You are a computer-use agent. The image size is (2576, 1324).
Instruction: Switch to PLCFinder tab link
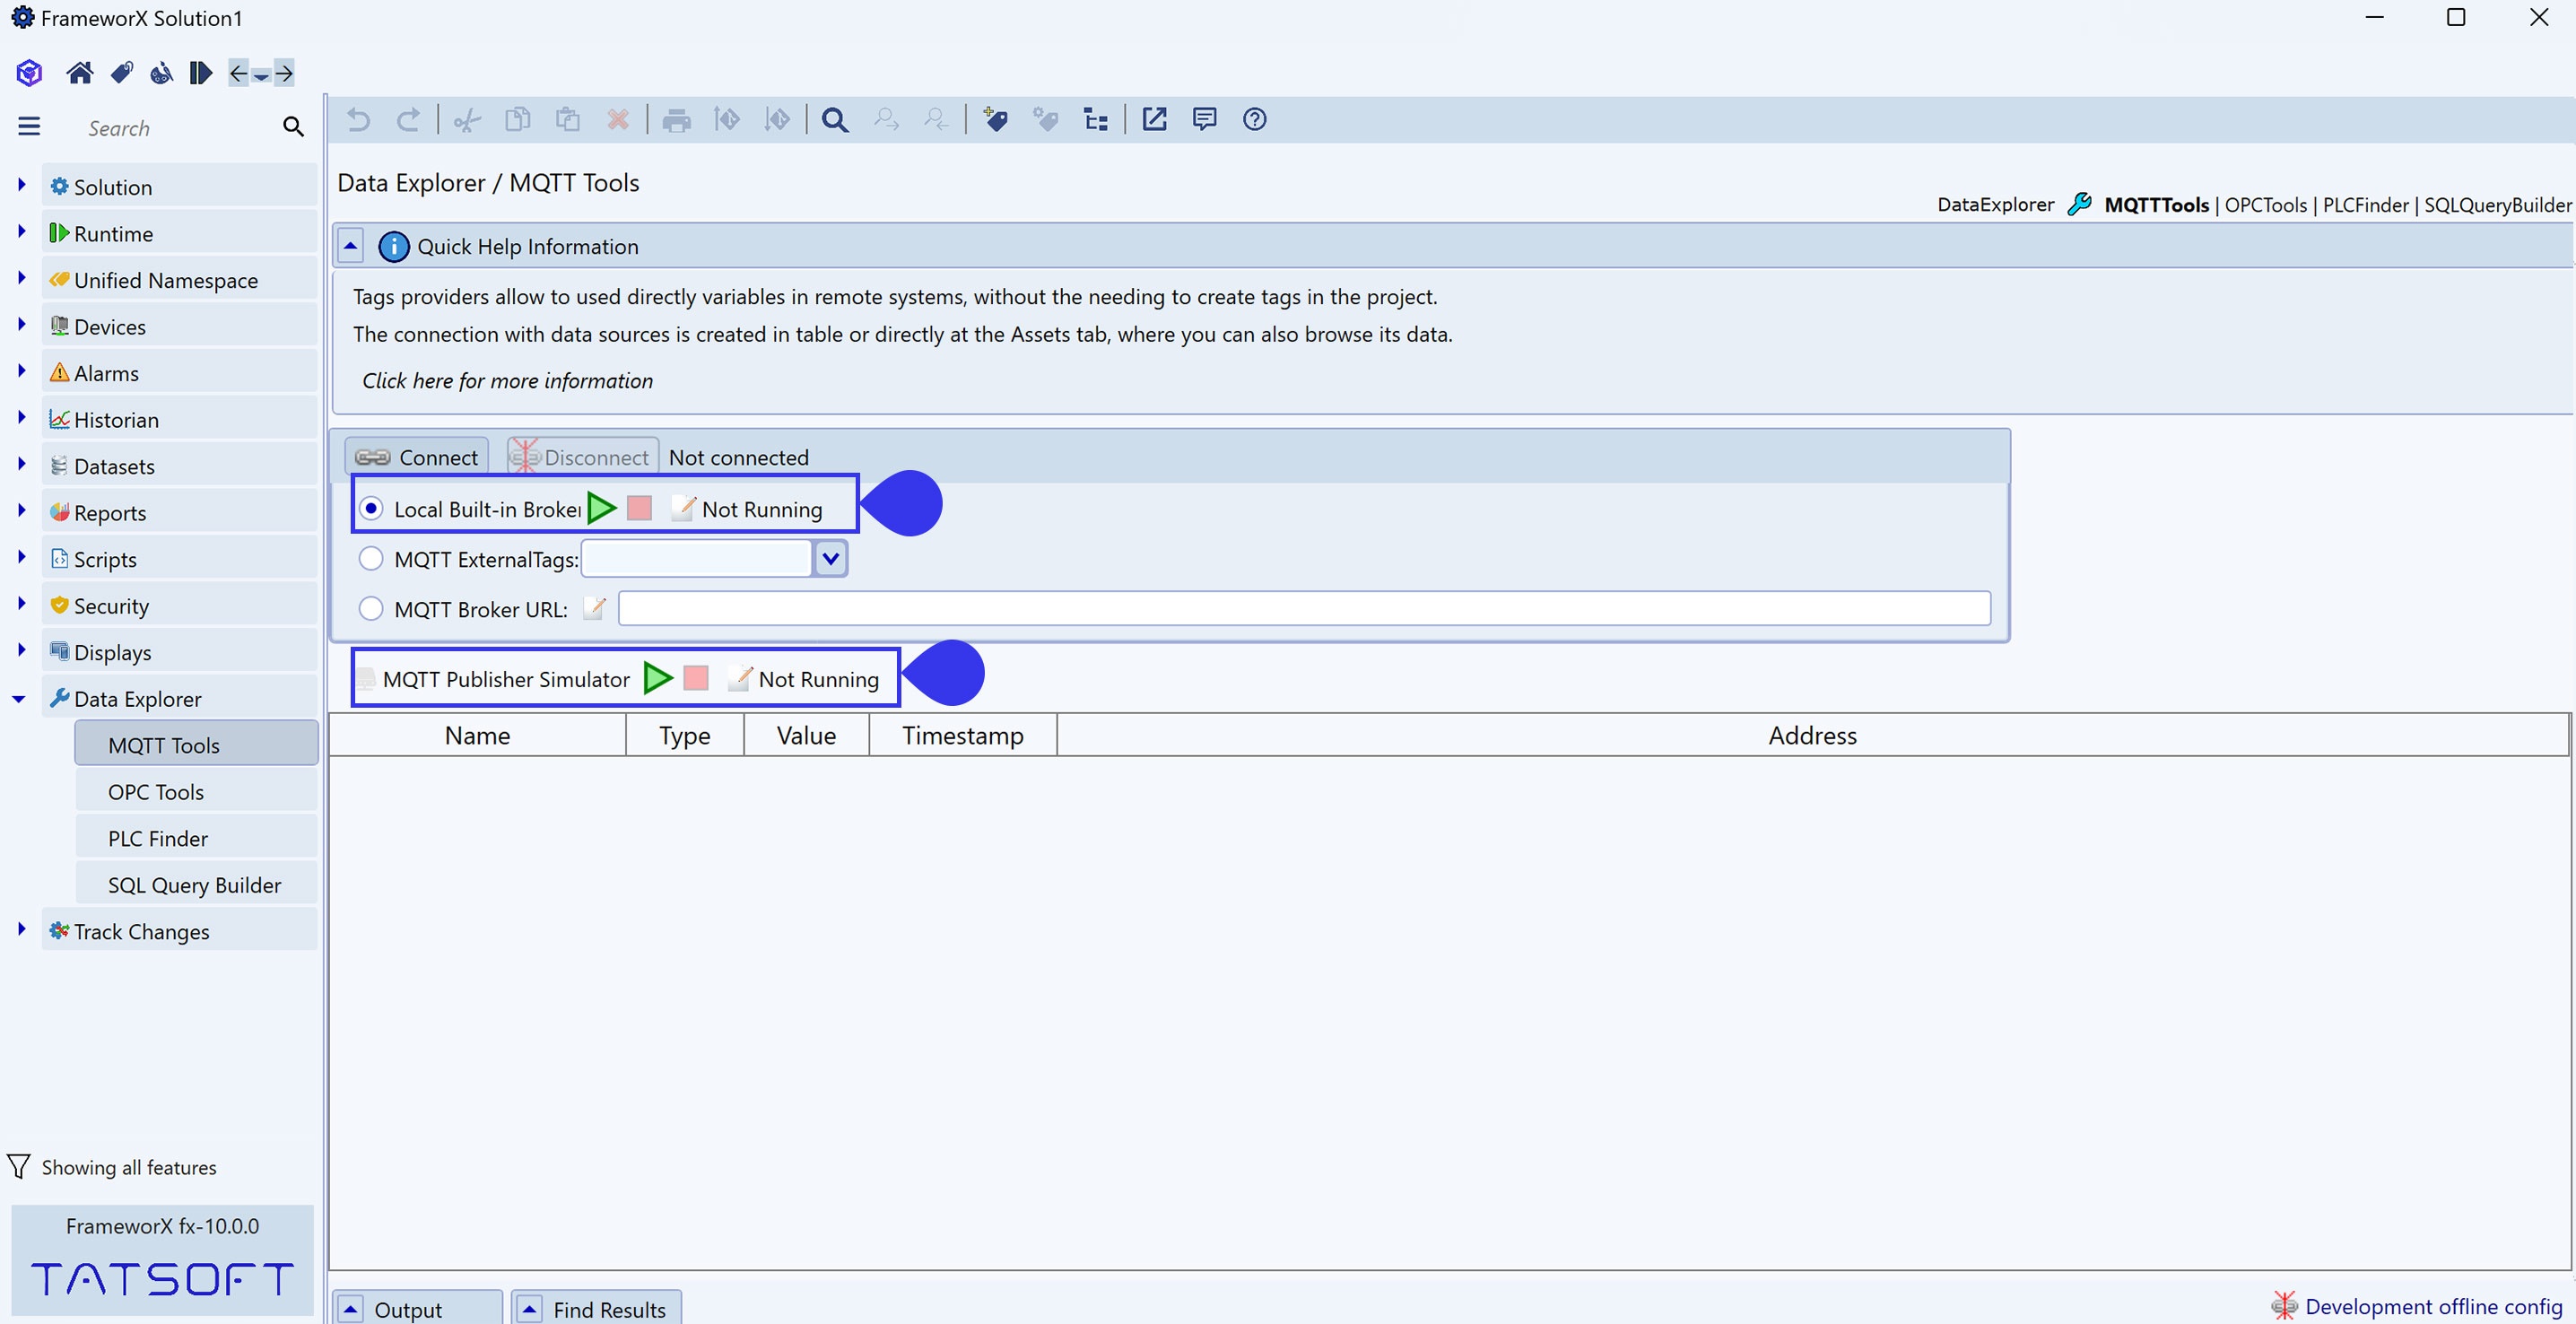(x=2365, y=205)
